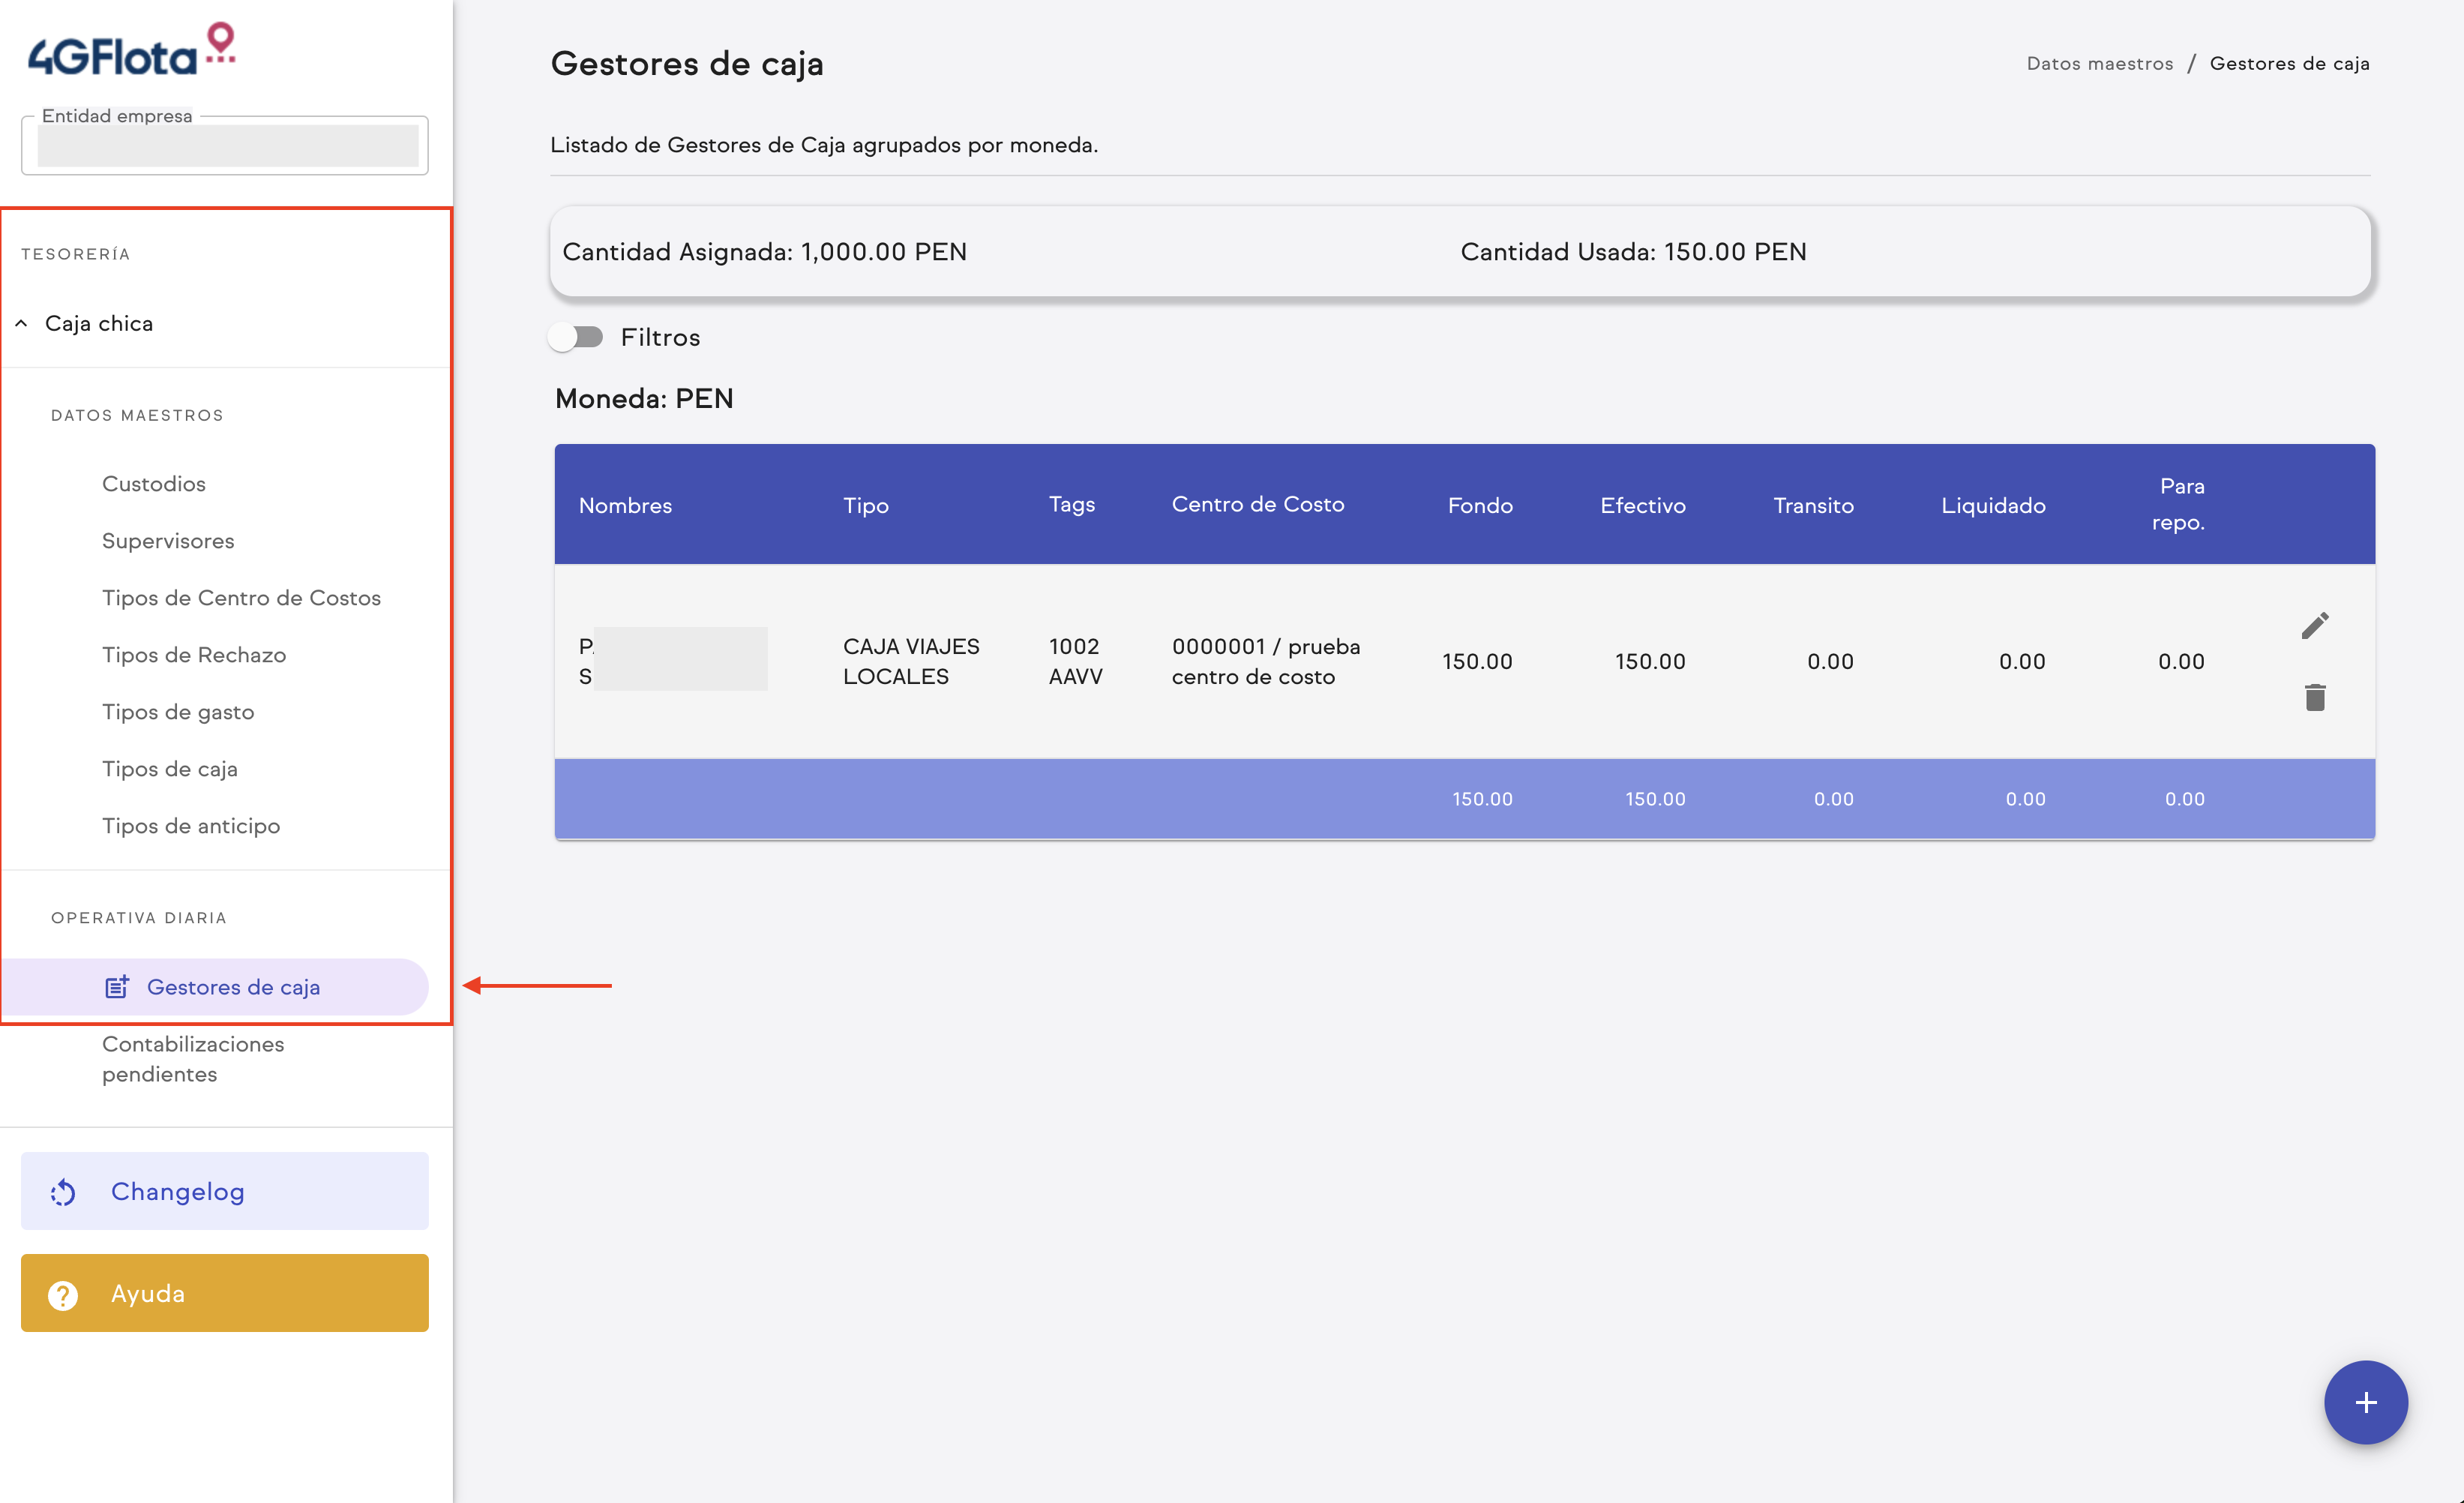Enable the Filtros toggle switch
The image size is (2464, 1503).
[x=577, y=337]
